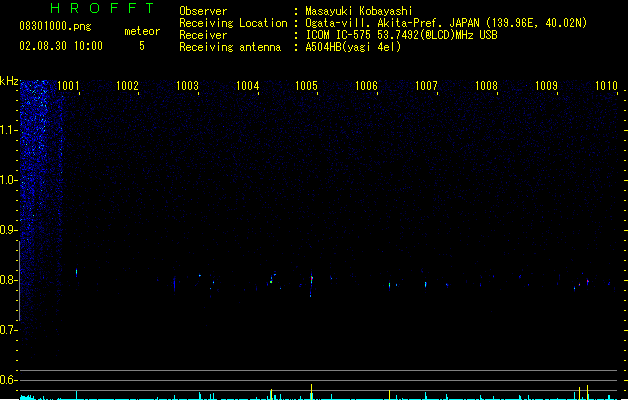Click antenna value A504HB(yagi 4el)
629x400 pixels.
353,47
